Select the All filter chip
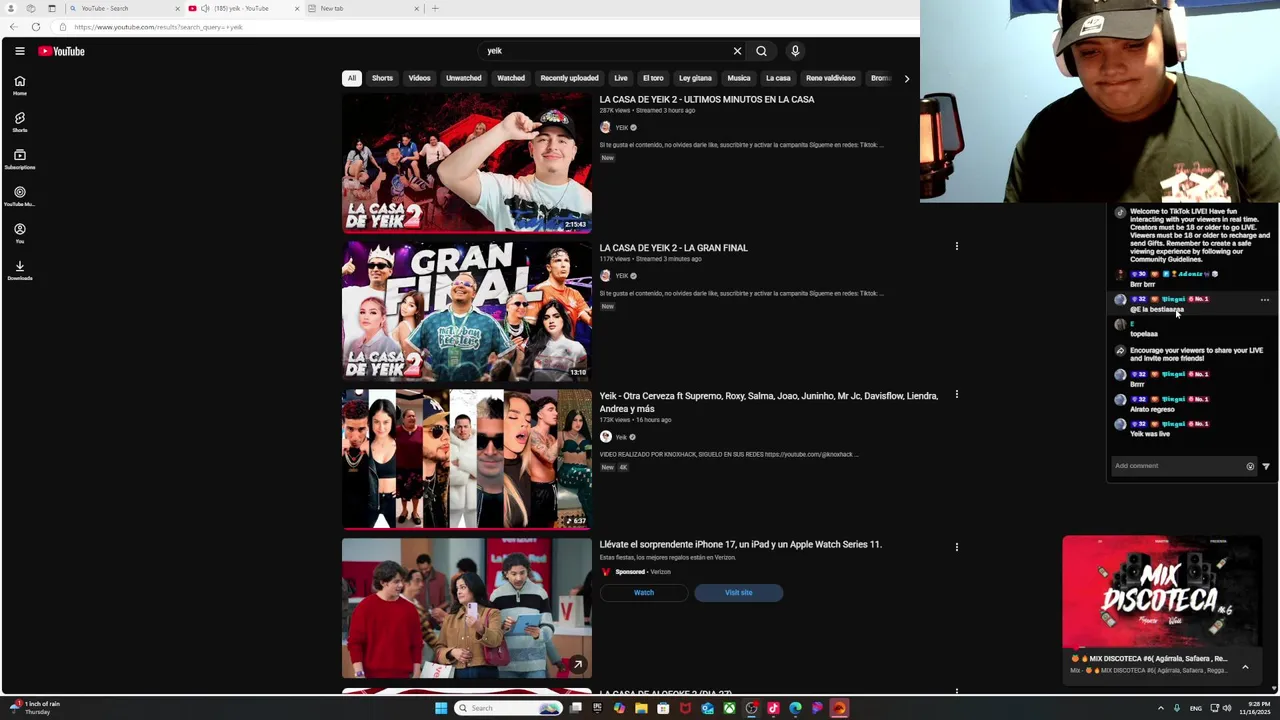The image size is (1280, 720). pos(351,78)
